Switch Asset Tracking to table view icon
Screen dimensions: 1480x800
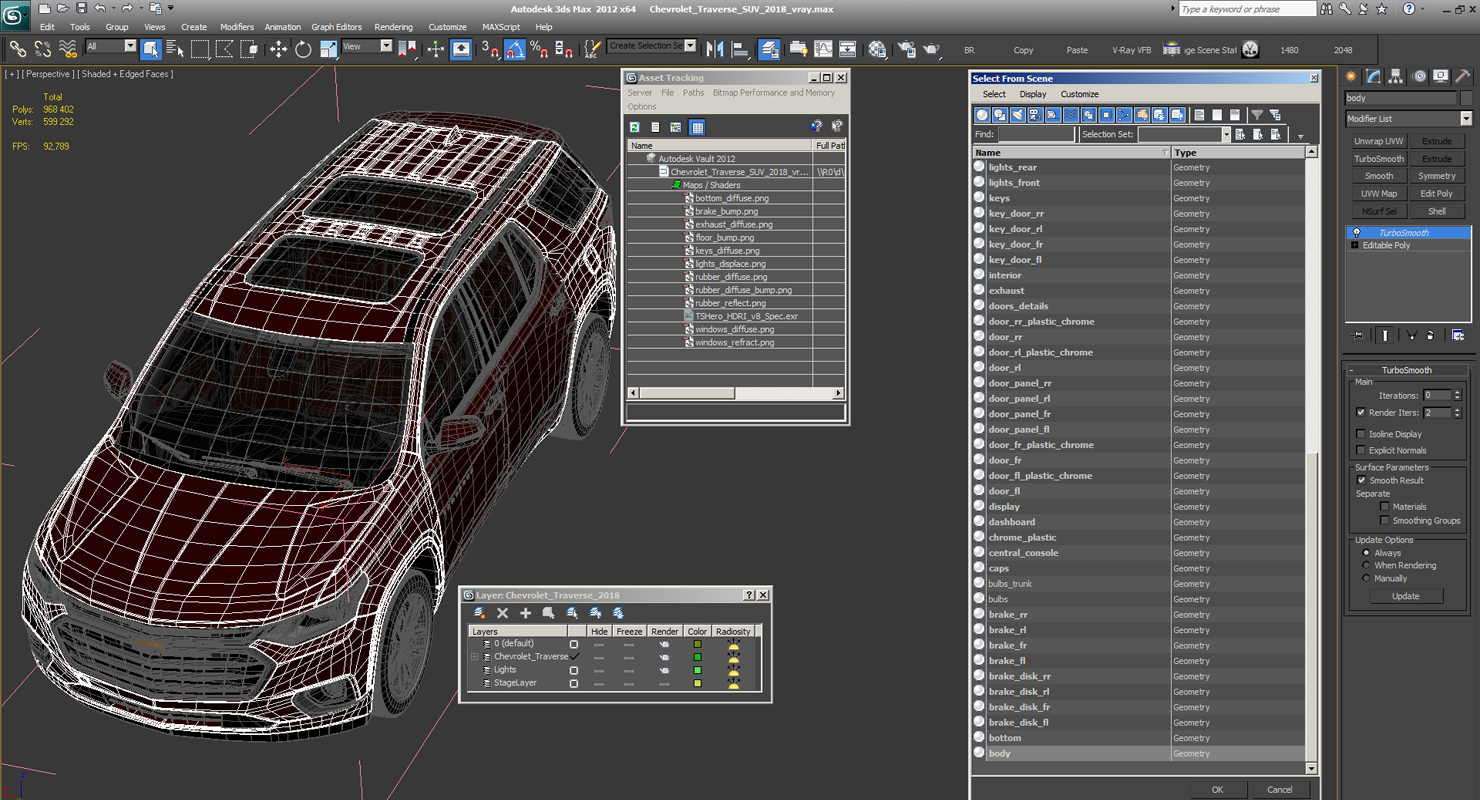[x=697, y=127]
